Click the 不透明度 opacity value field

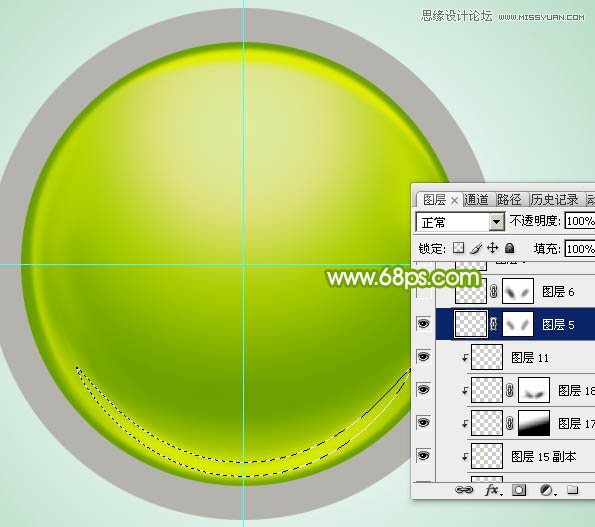[x=580, y=221]
